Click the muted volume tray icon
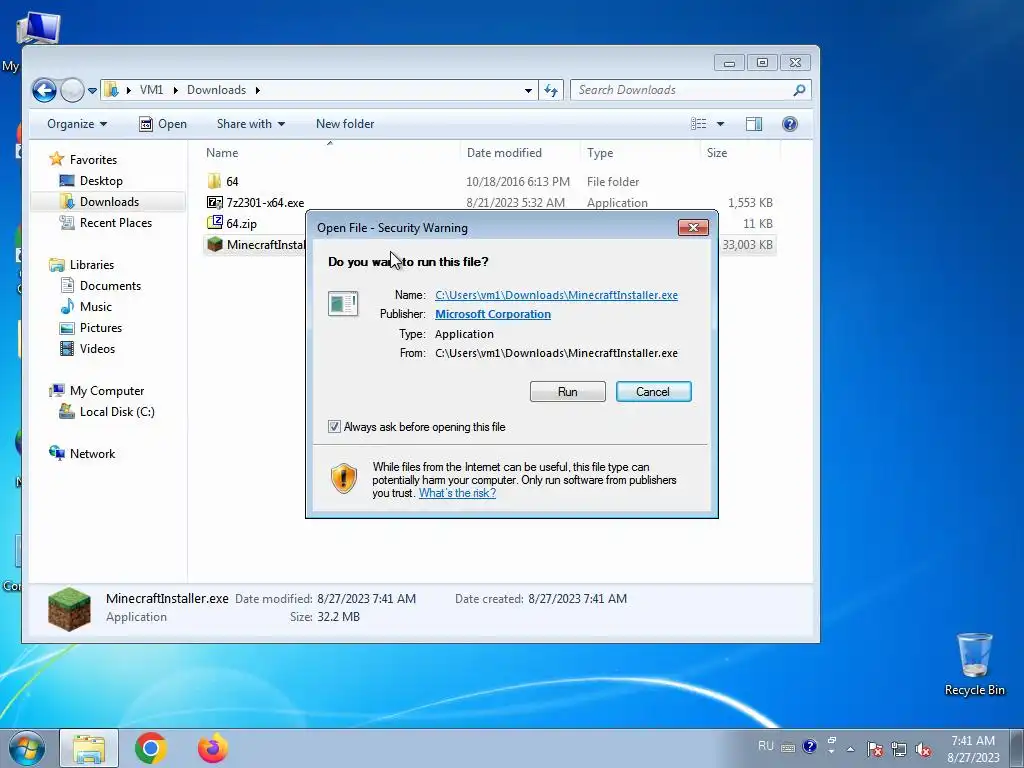1024x768 pixels. pyautogui.click(x=923, y=749)
